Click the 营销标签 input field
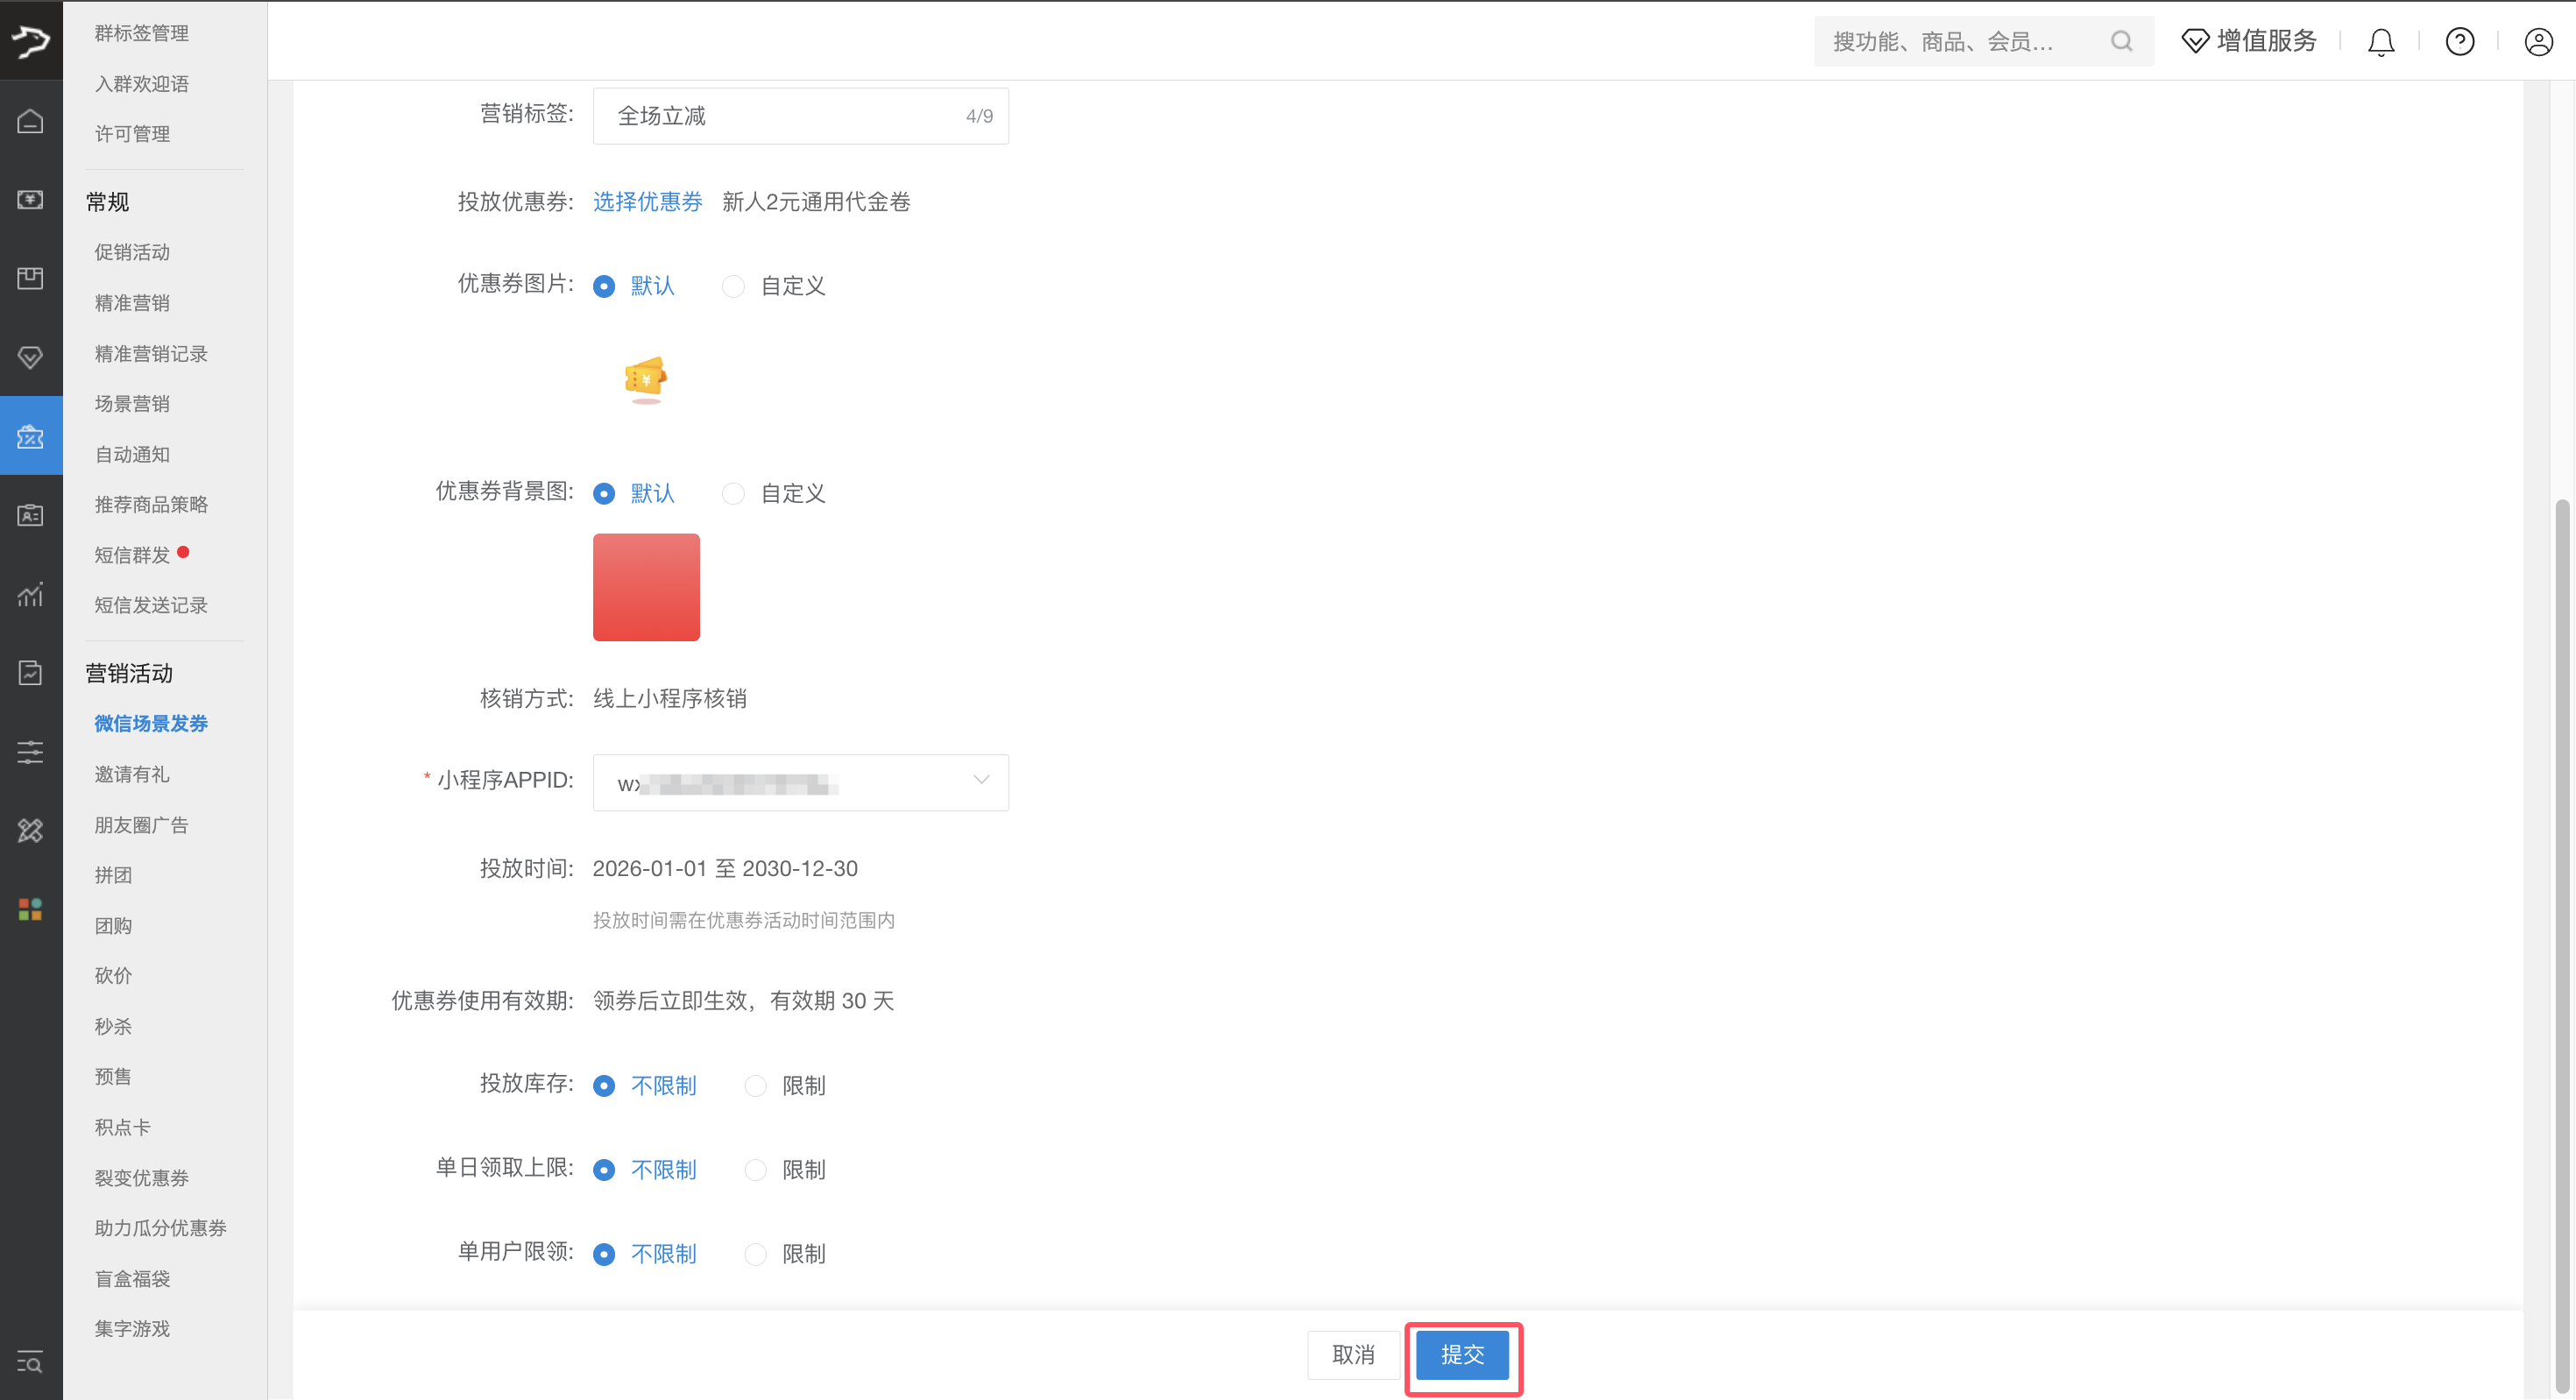2576x1400 pixels. [x=780, y=116]
